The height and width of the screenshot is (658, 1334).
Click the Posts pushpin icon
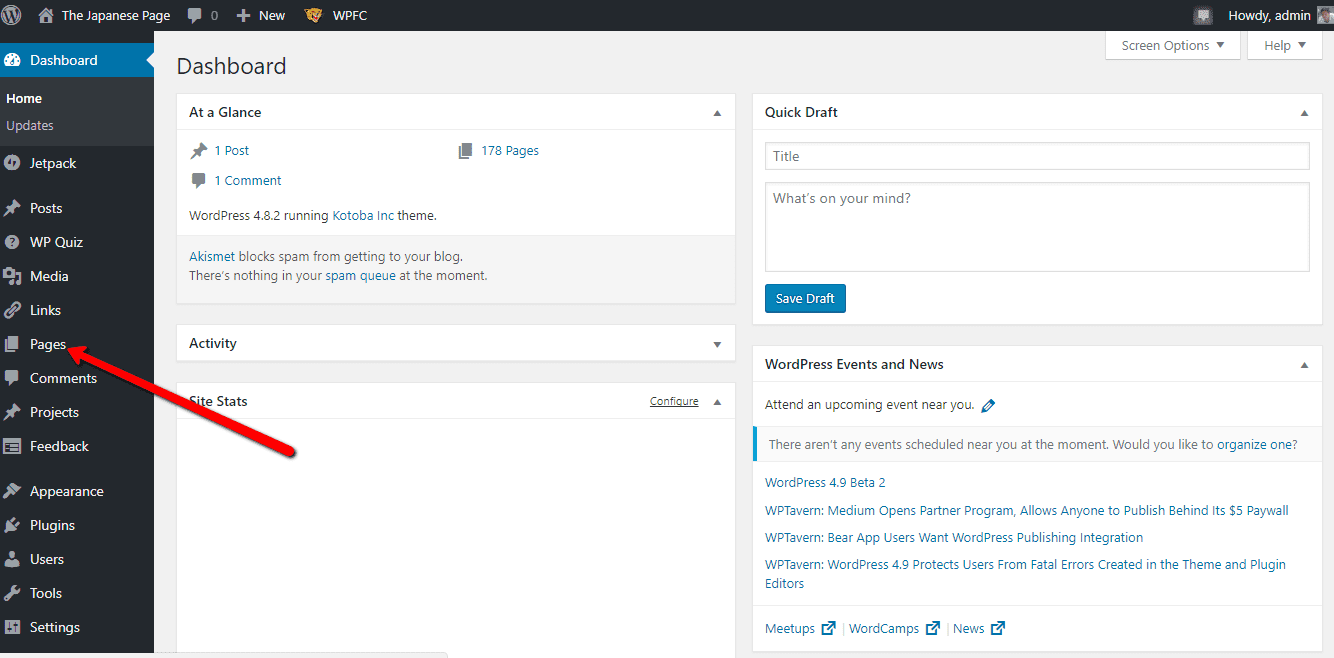[x=12, y=208]
